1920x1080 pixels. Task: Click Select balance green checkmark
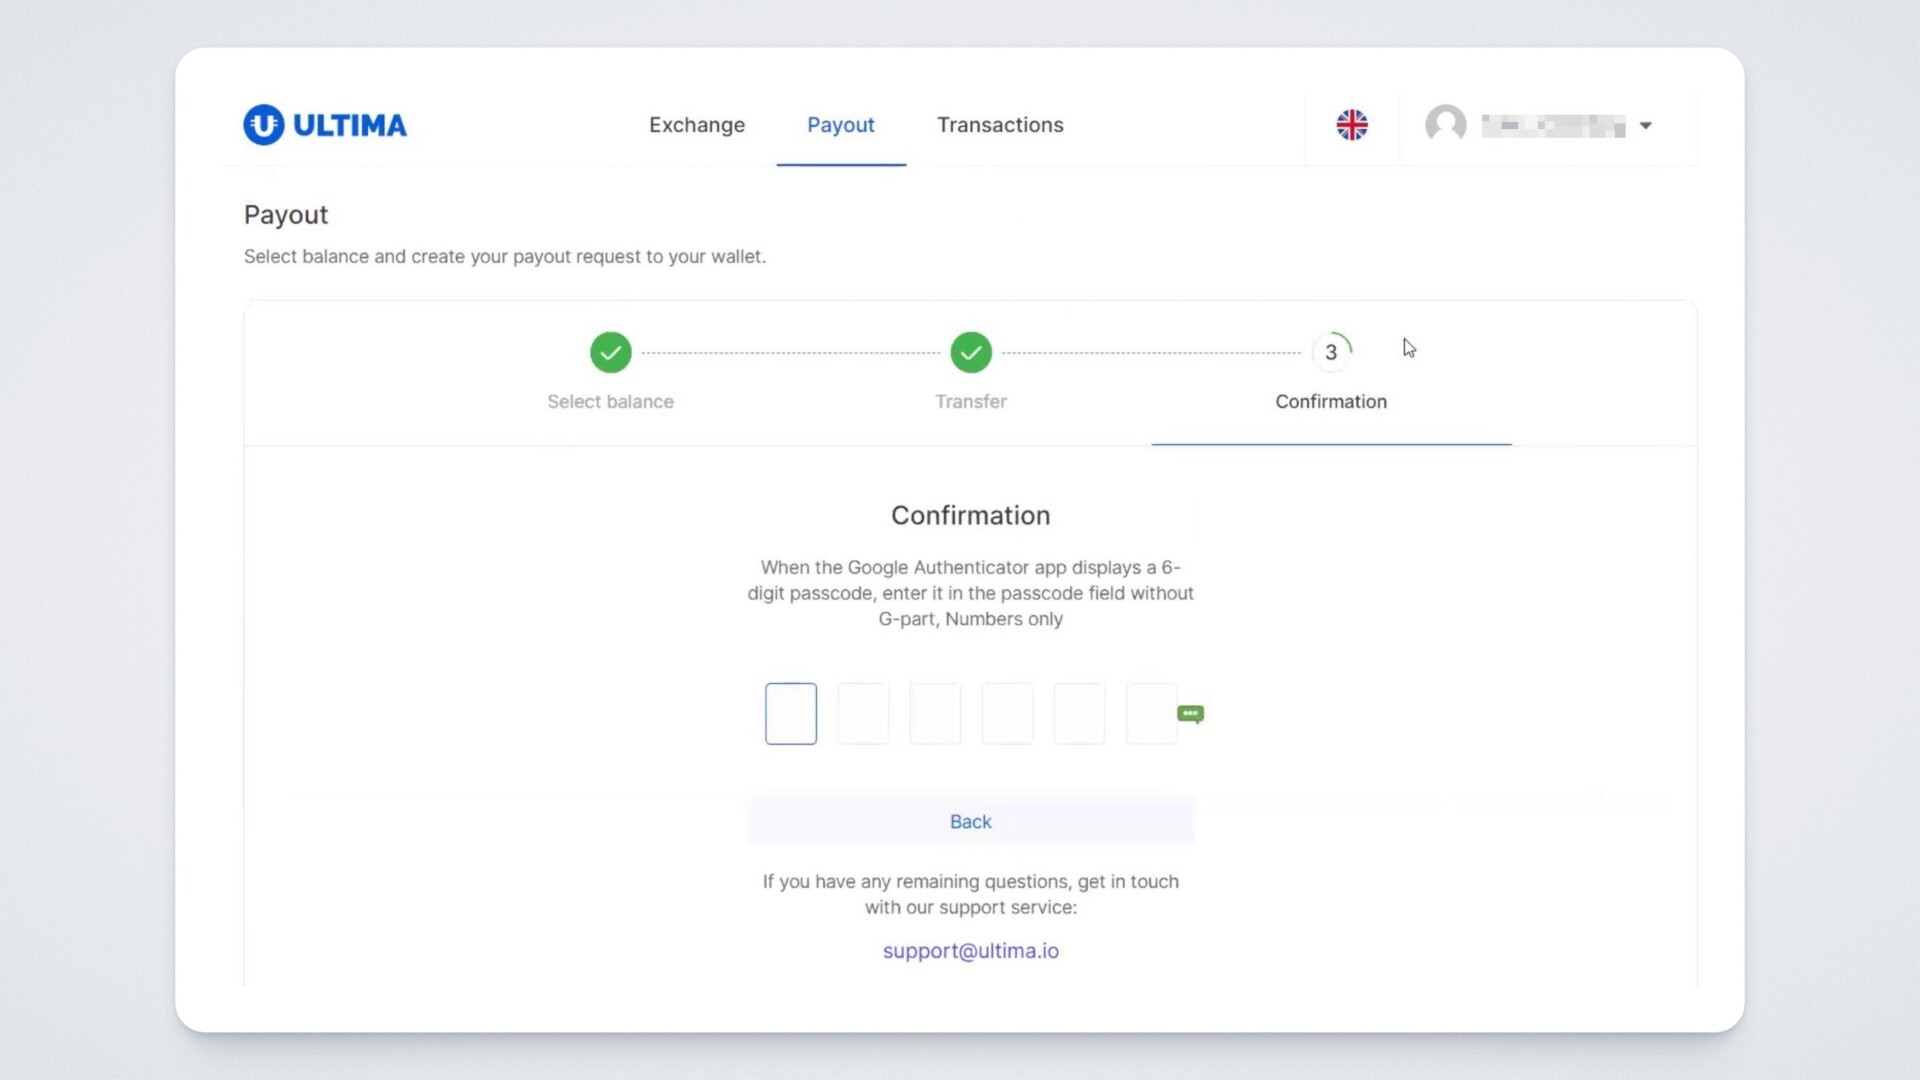610,352
